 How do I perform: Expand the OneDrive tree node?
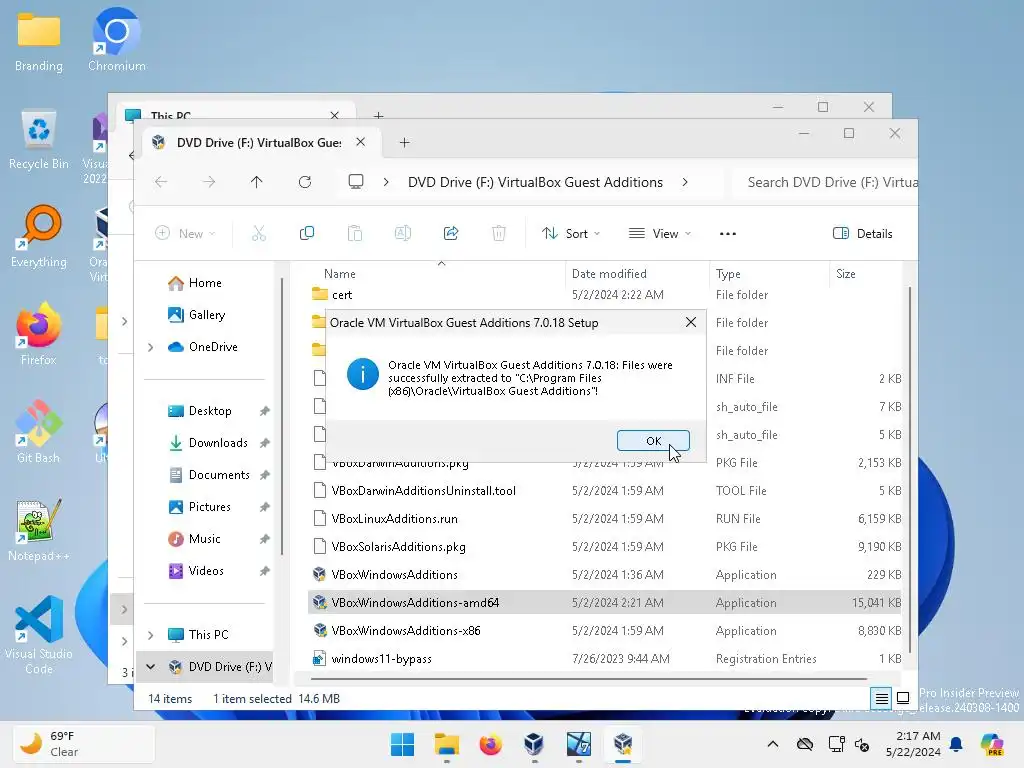point(151,347)
